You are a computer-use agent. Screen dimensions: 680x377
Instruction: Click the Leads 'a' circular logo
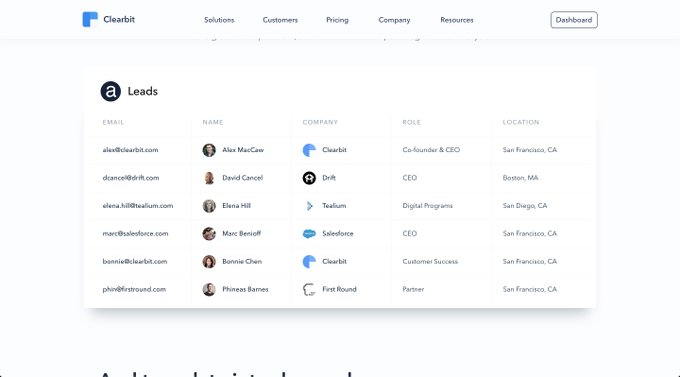point(111,91)
